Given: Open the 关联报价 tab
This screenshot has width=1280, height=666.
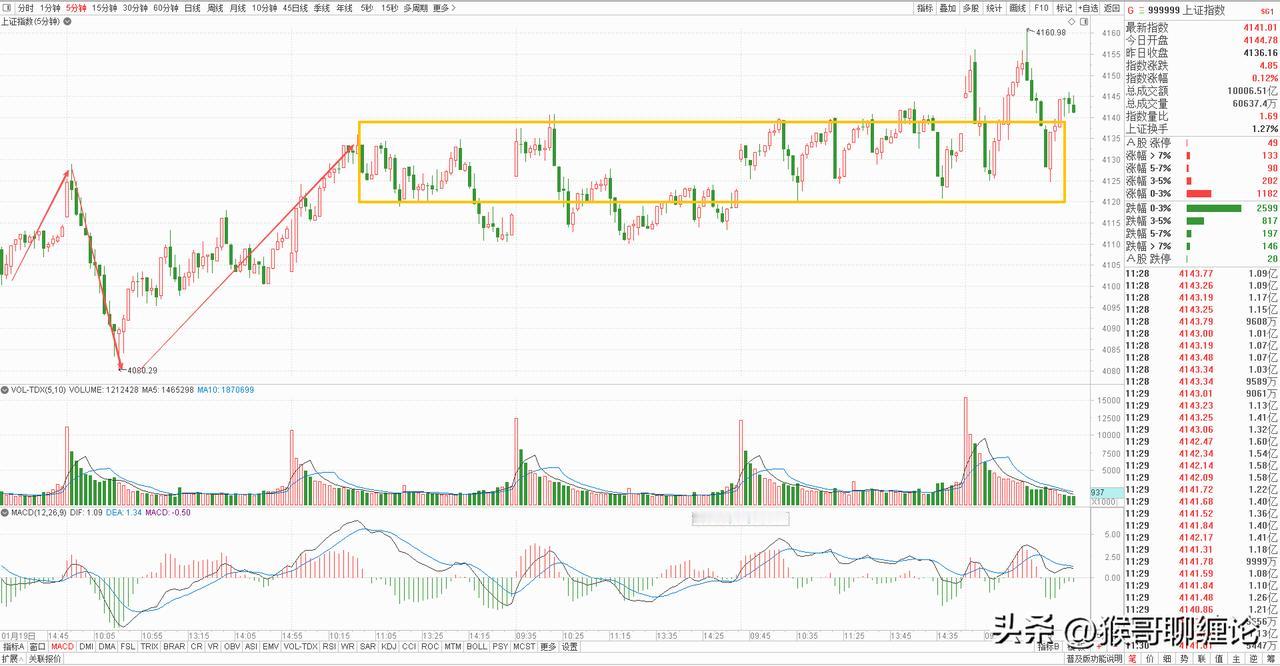Looking at the screenshot, I should coord(45,659).
